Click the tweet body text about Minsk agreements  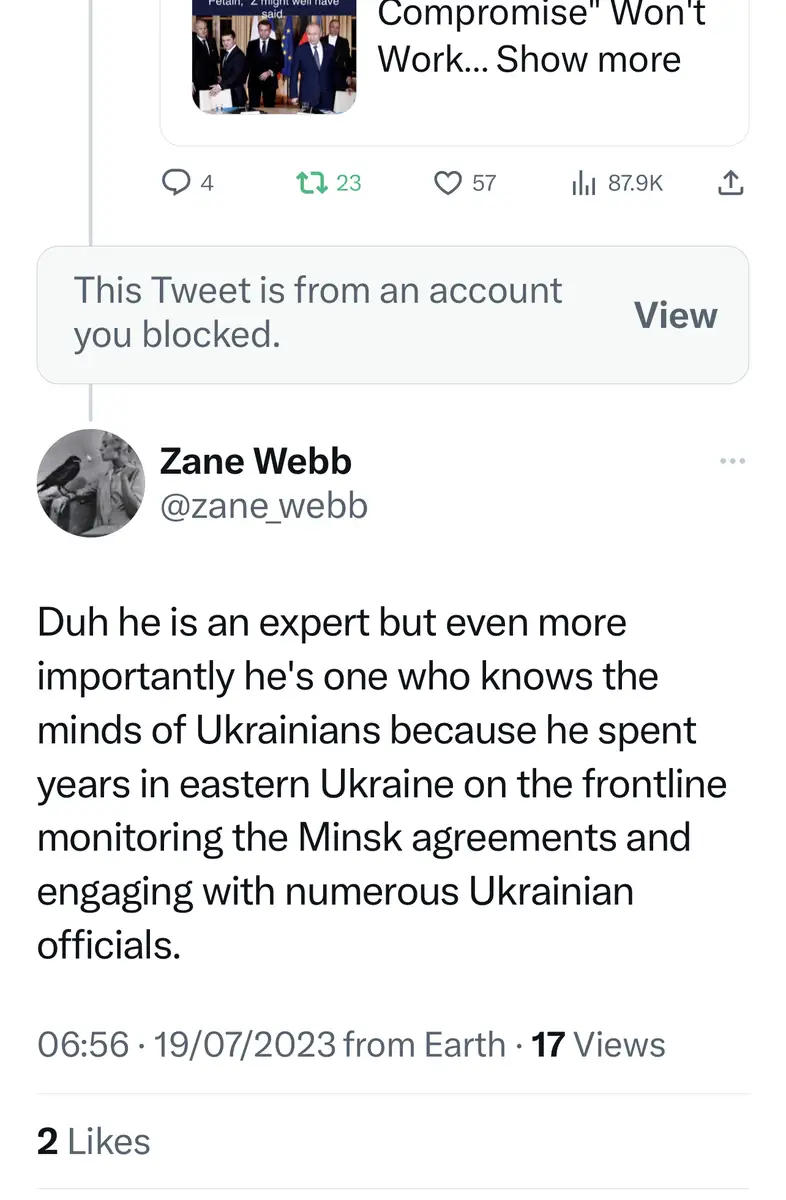(x=380, y=782)
